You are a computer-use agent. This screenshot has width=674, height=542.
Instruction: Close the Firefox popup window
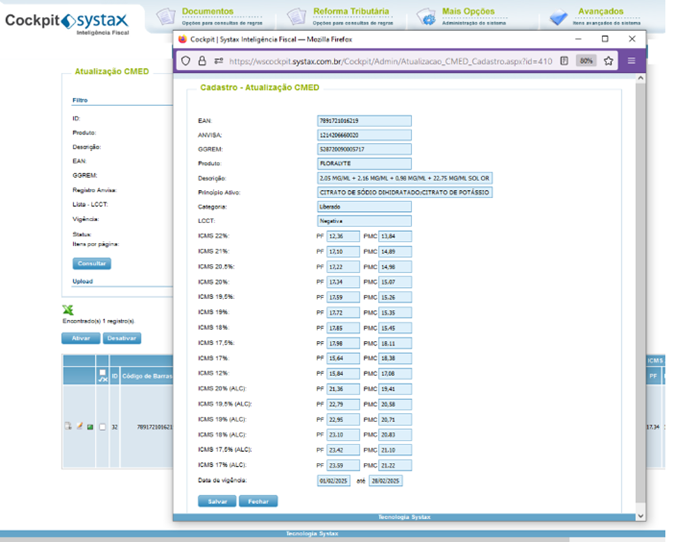pyautogui.click(x=631, y=39)
